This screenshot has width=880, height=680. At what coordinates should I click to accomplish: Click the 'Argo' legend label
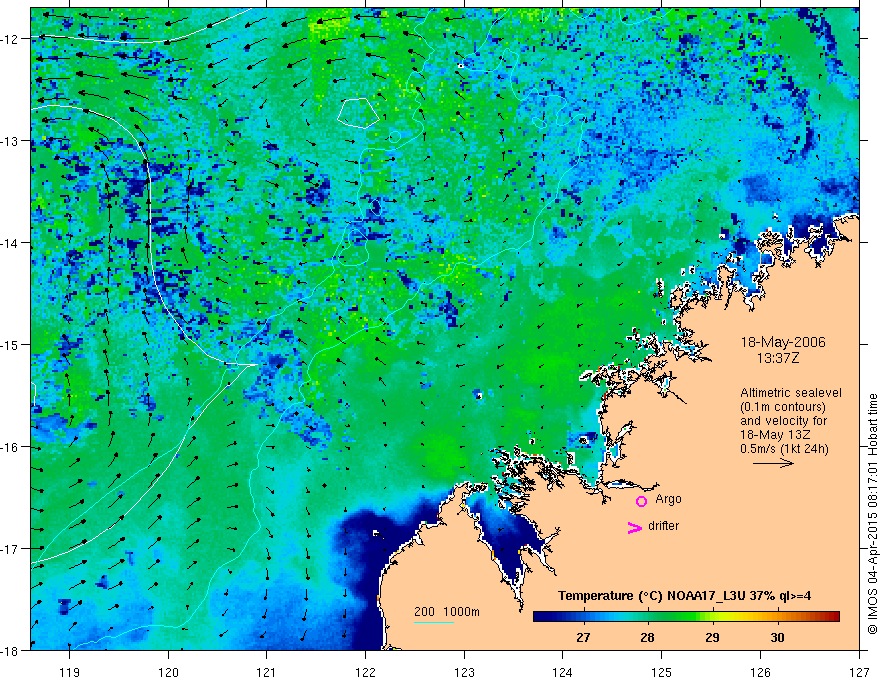[668, 499]
